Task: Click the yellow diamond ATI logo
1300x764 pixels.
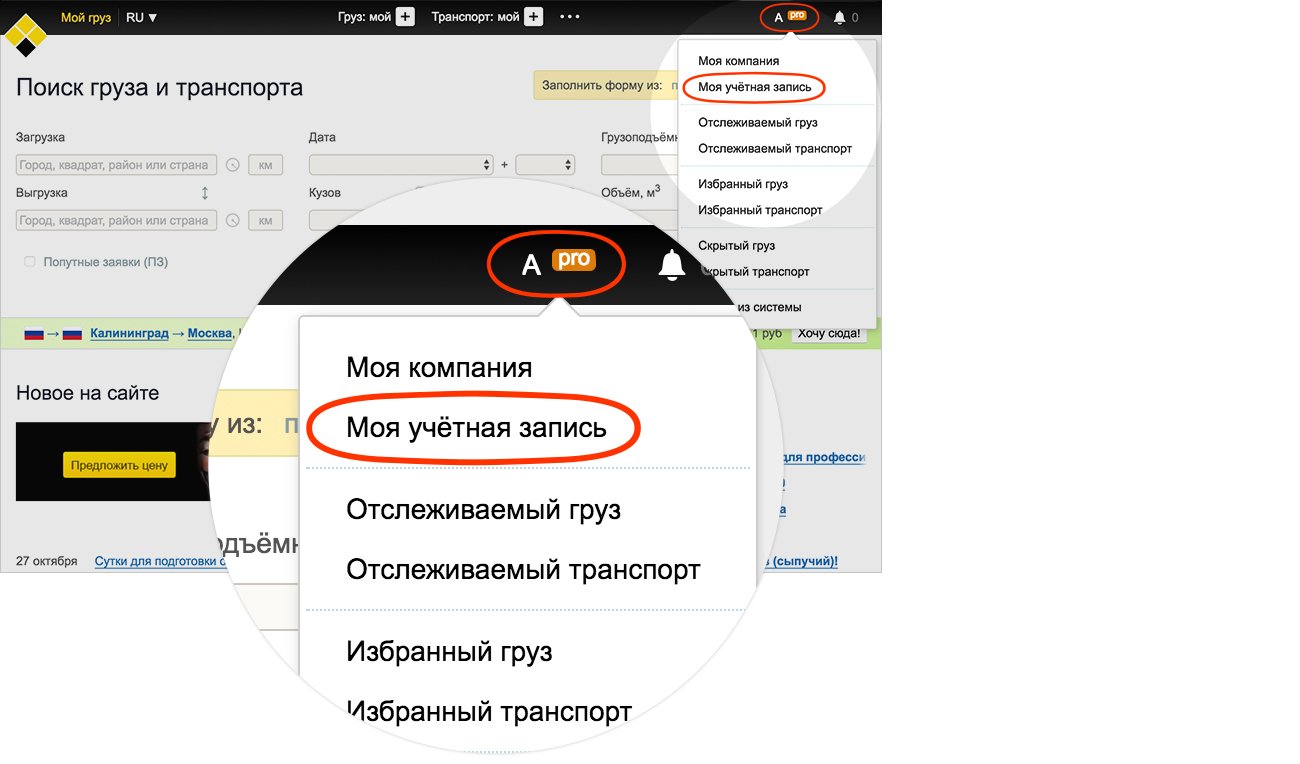Action: pyautogui.click(x=25, y=35)
